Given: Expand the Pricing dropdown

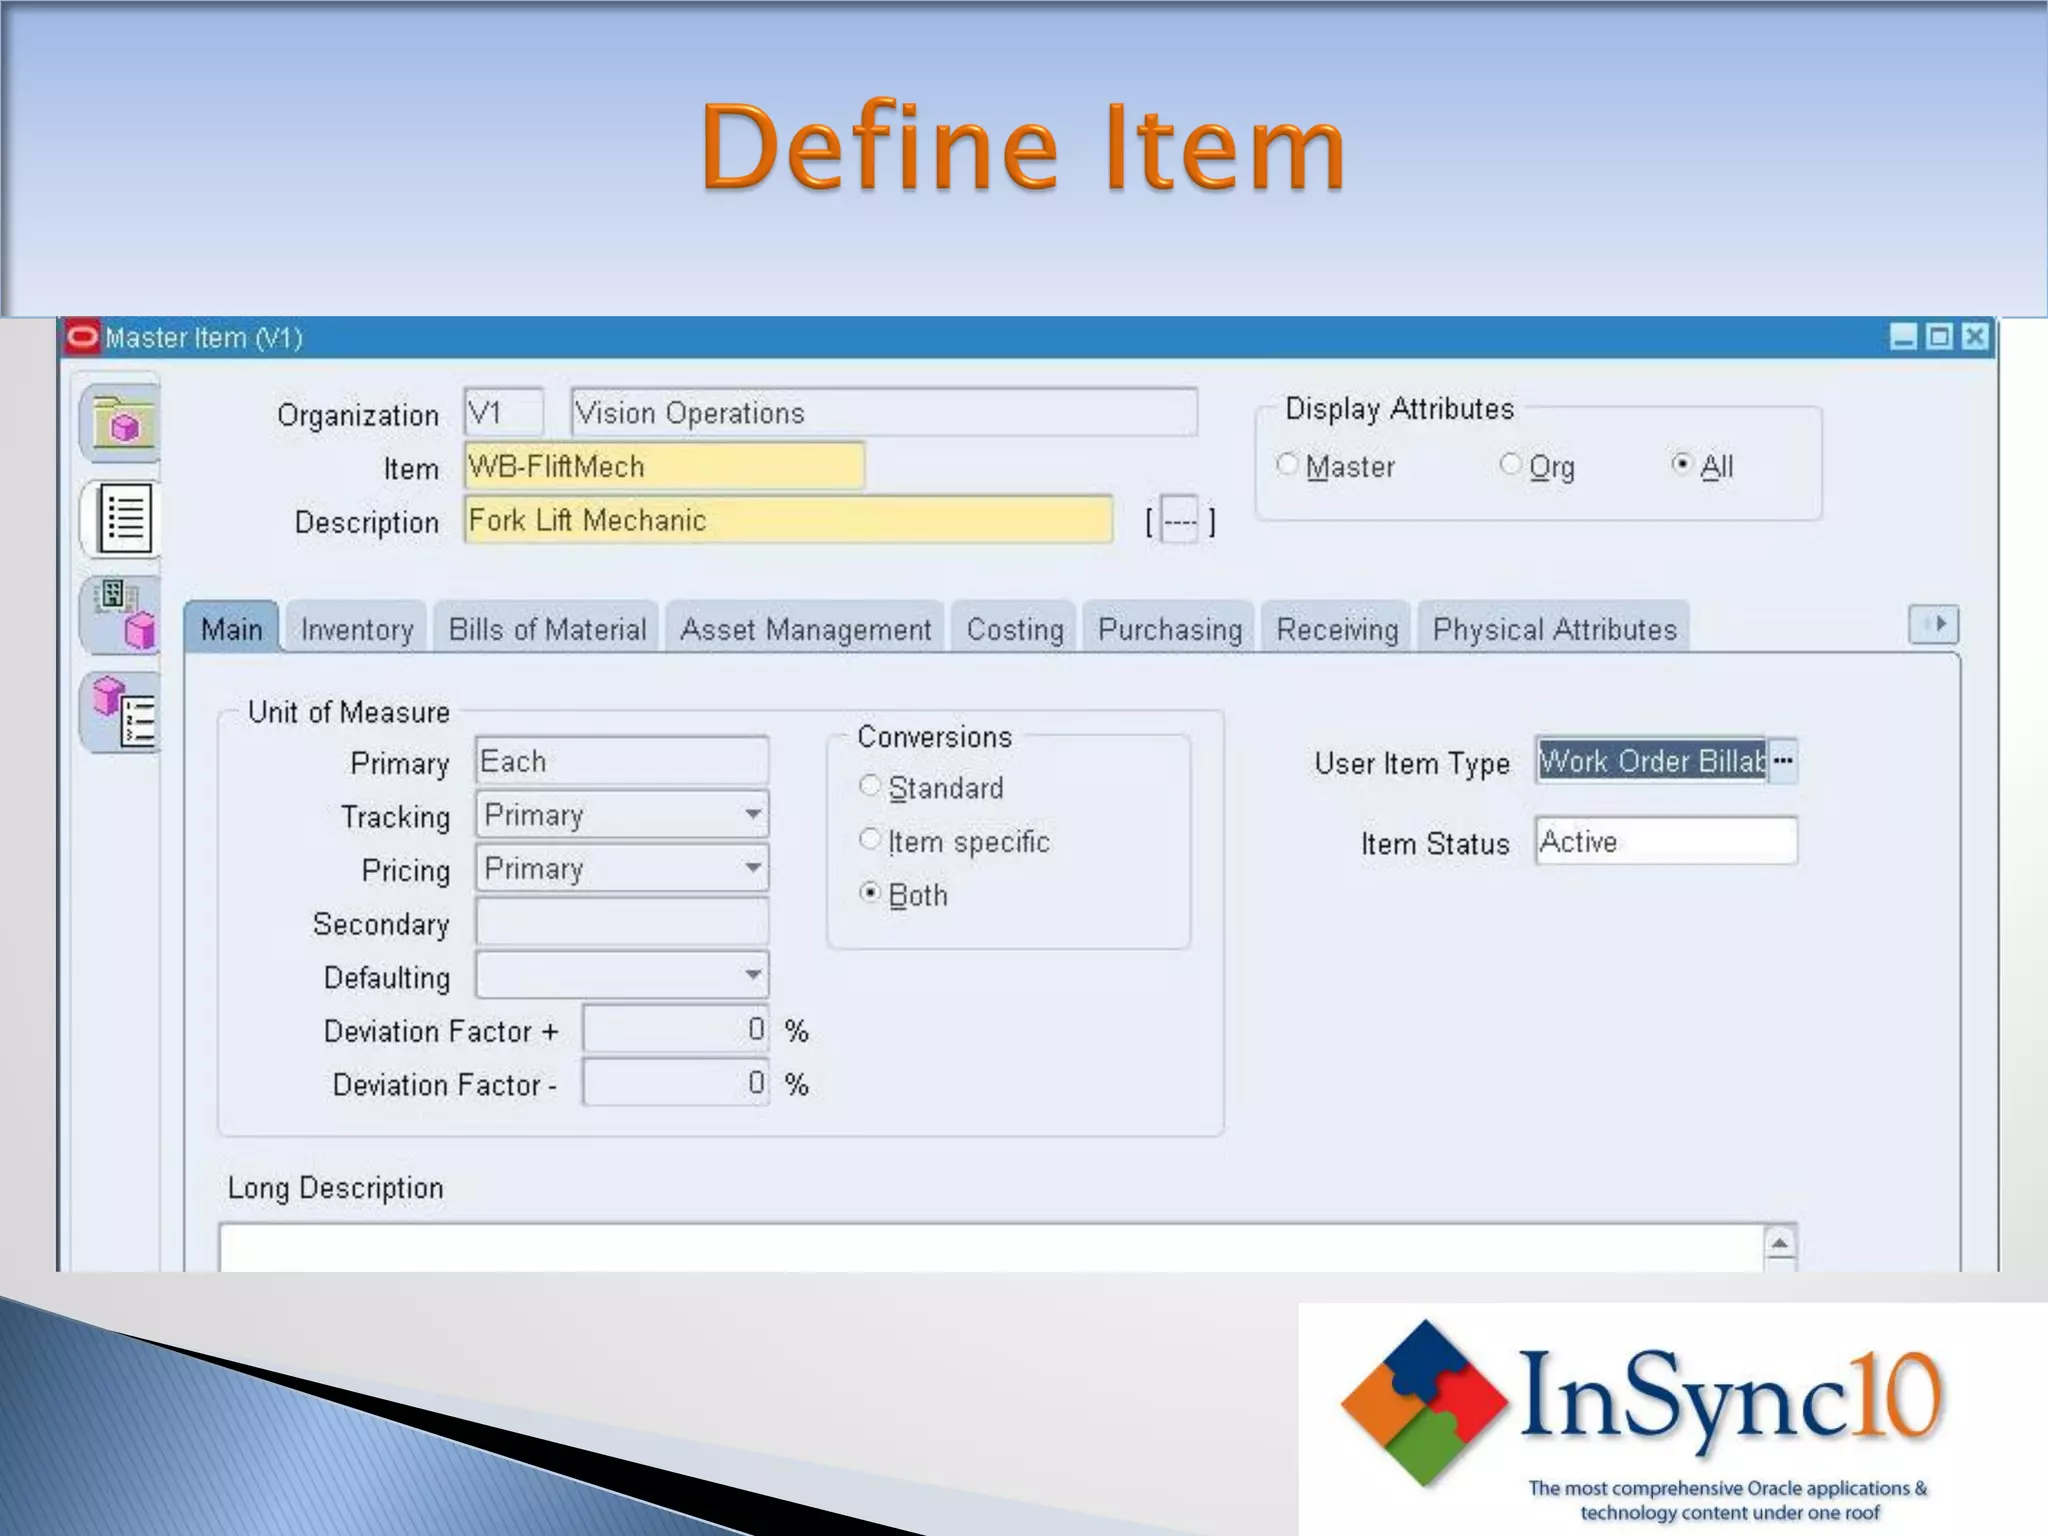Looking at the screenshot, I should (753, 868).
